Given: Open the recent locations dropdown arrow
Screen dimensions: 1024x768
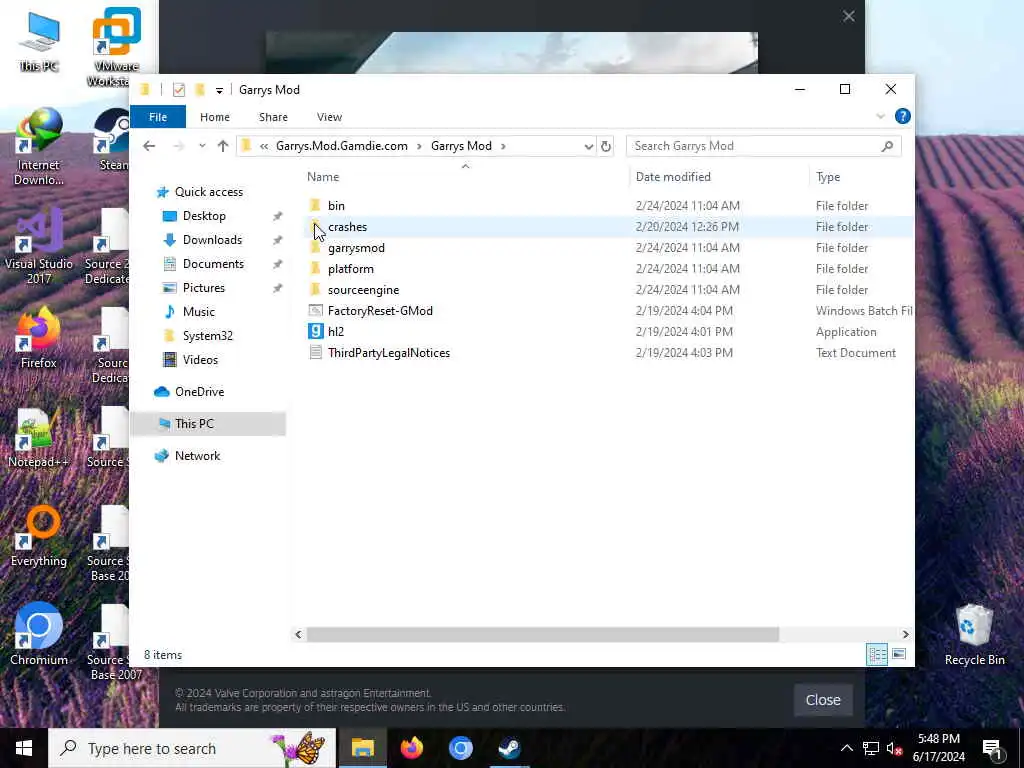Looking at the screenshot, I should point(202,146).
